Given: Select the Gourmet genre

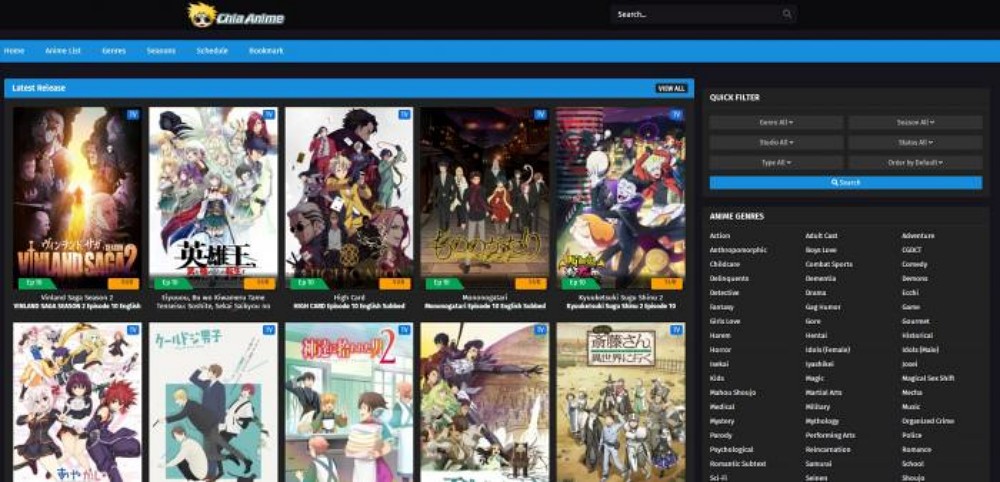Looking at the screenshot, I should (915, 321).
